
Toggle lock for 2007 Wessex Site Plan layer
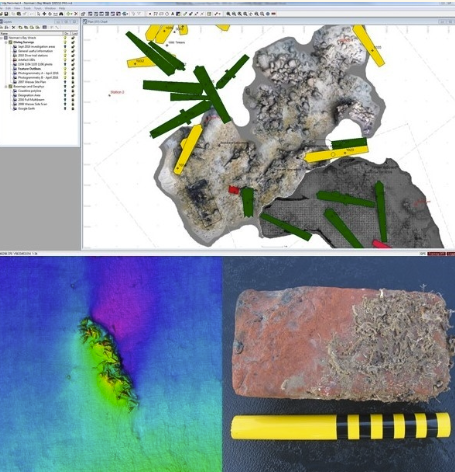(x=73, y=82)
